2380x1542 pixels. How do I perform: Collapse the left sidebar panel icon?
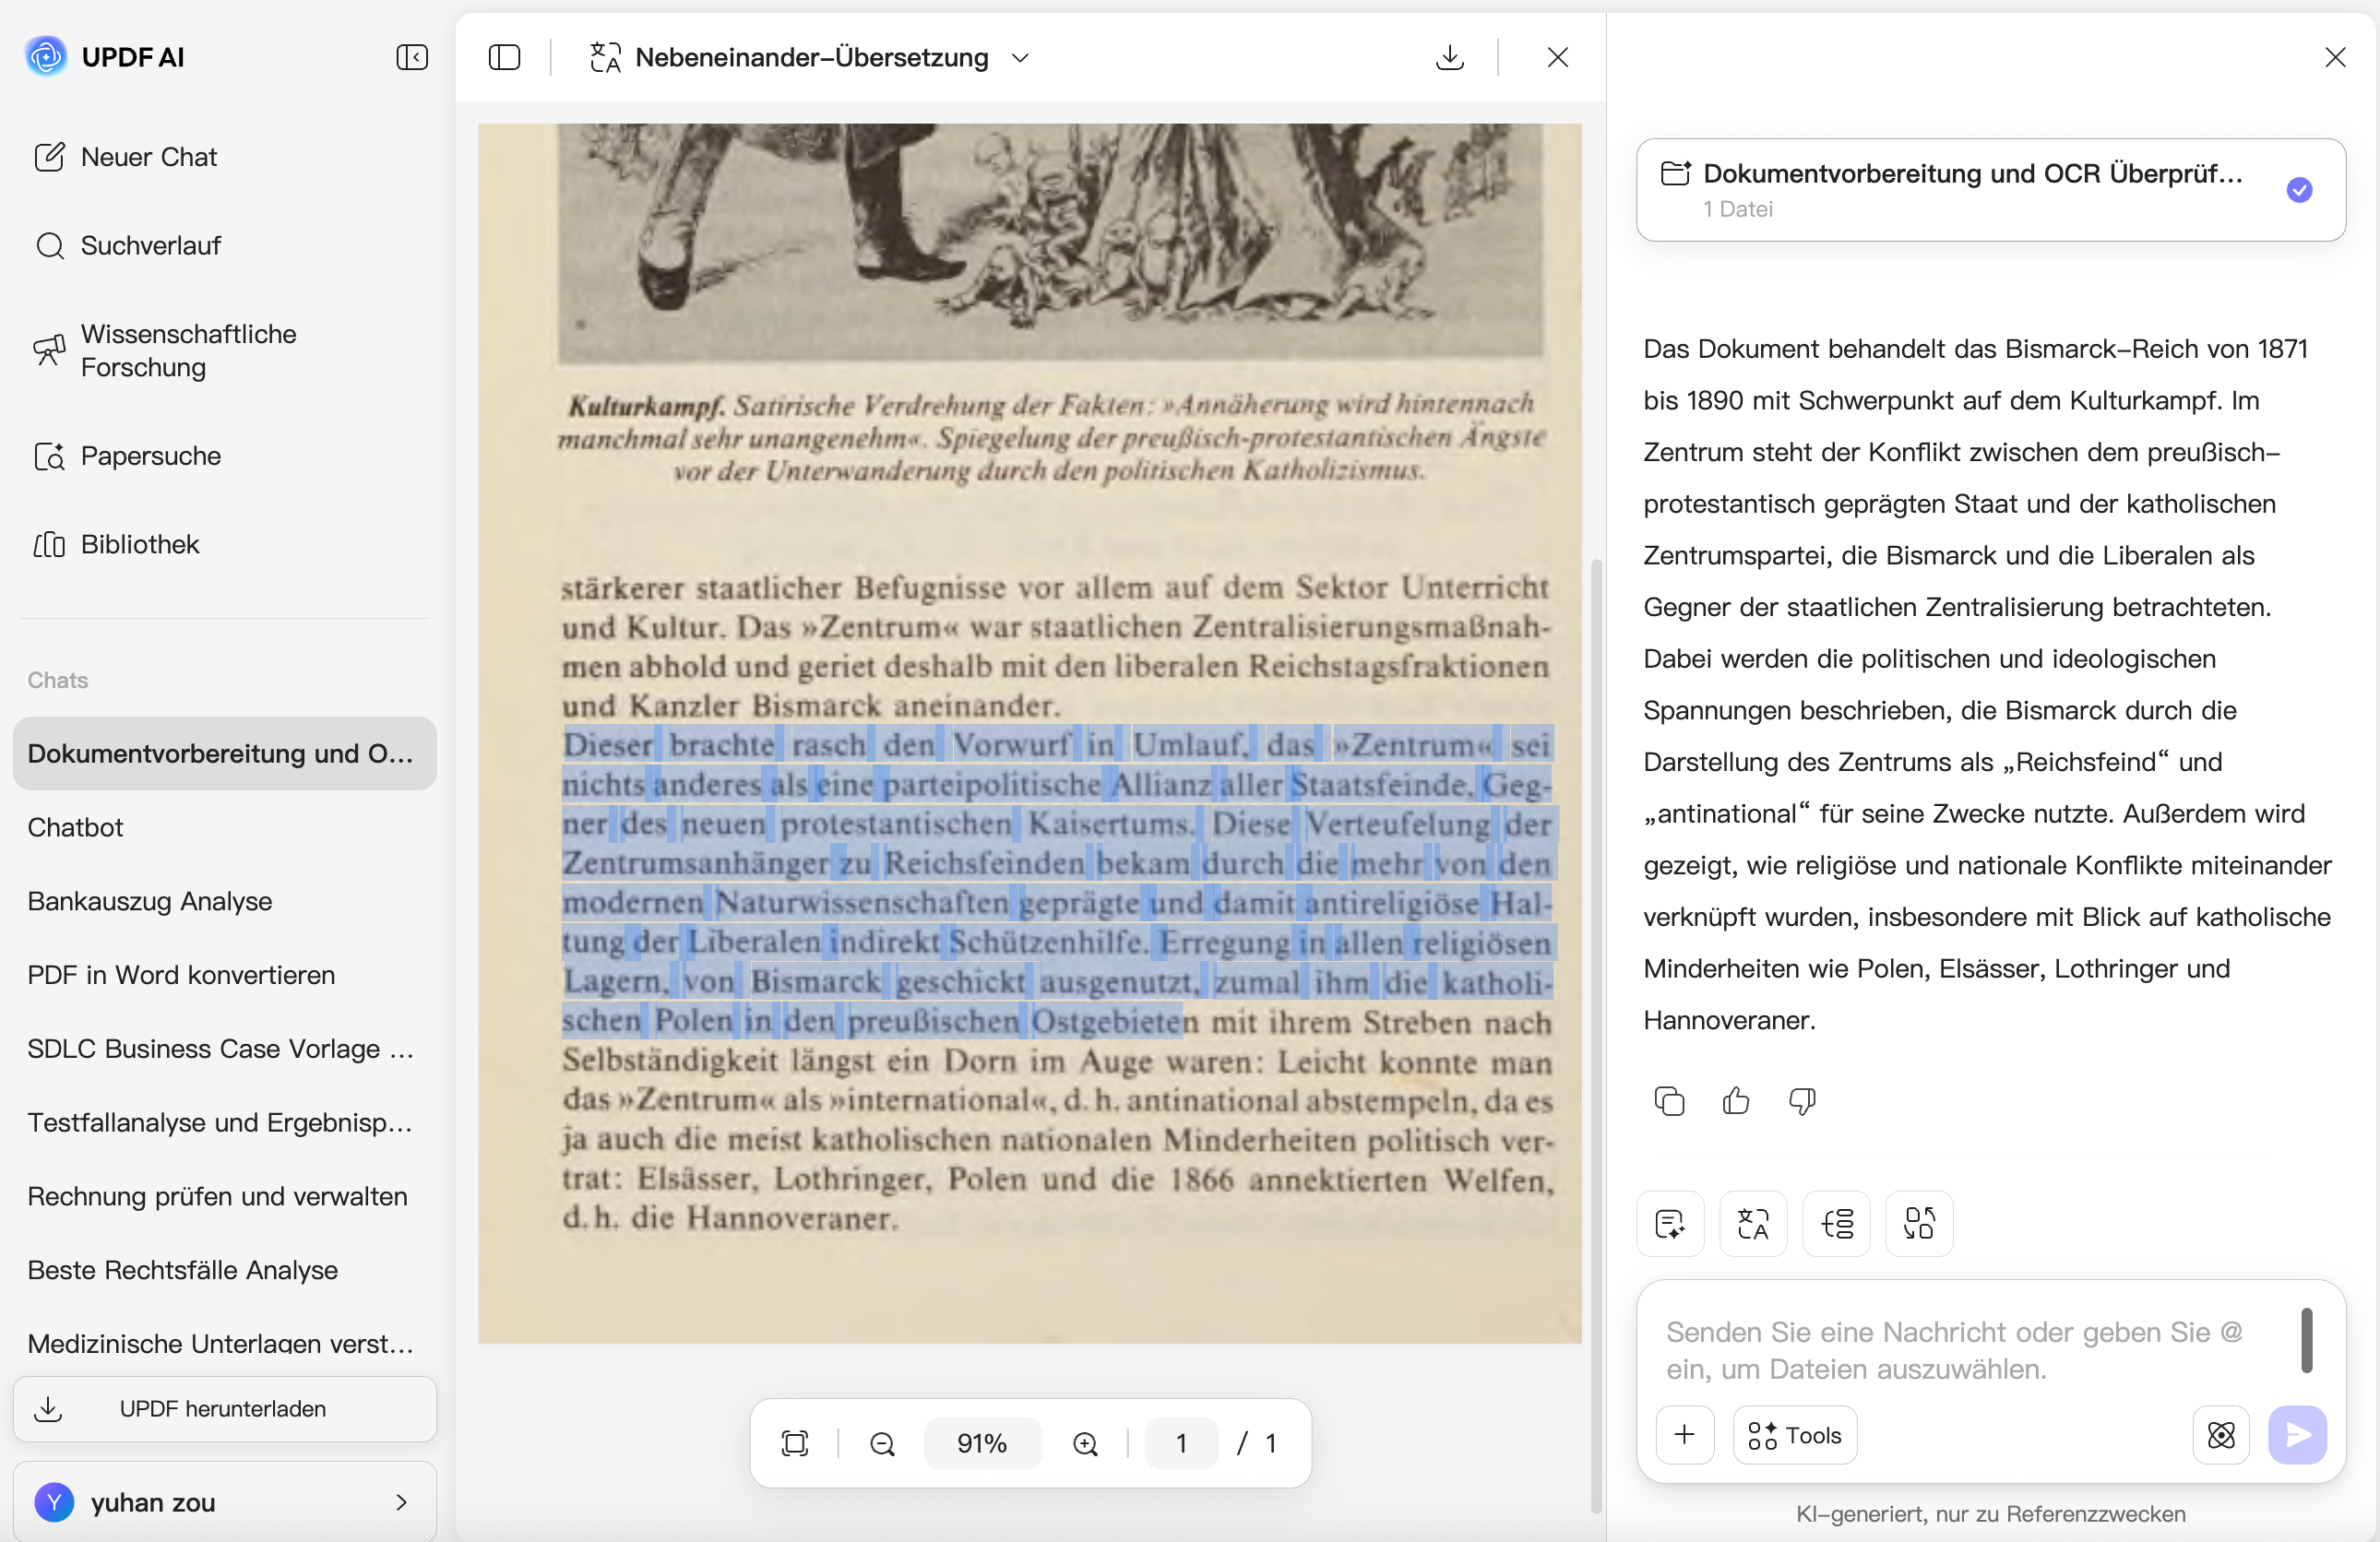[x=412, y=57]
